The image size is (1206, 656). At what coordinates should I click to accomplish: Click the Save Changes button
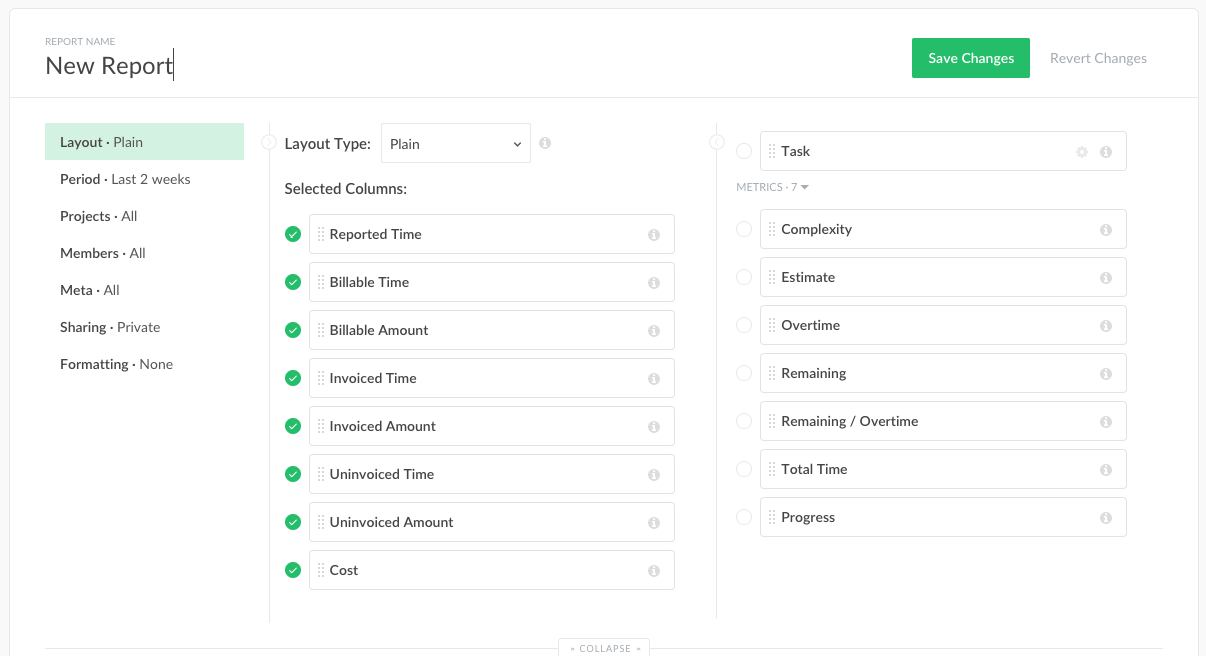coord(970,58)
